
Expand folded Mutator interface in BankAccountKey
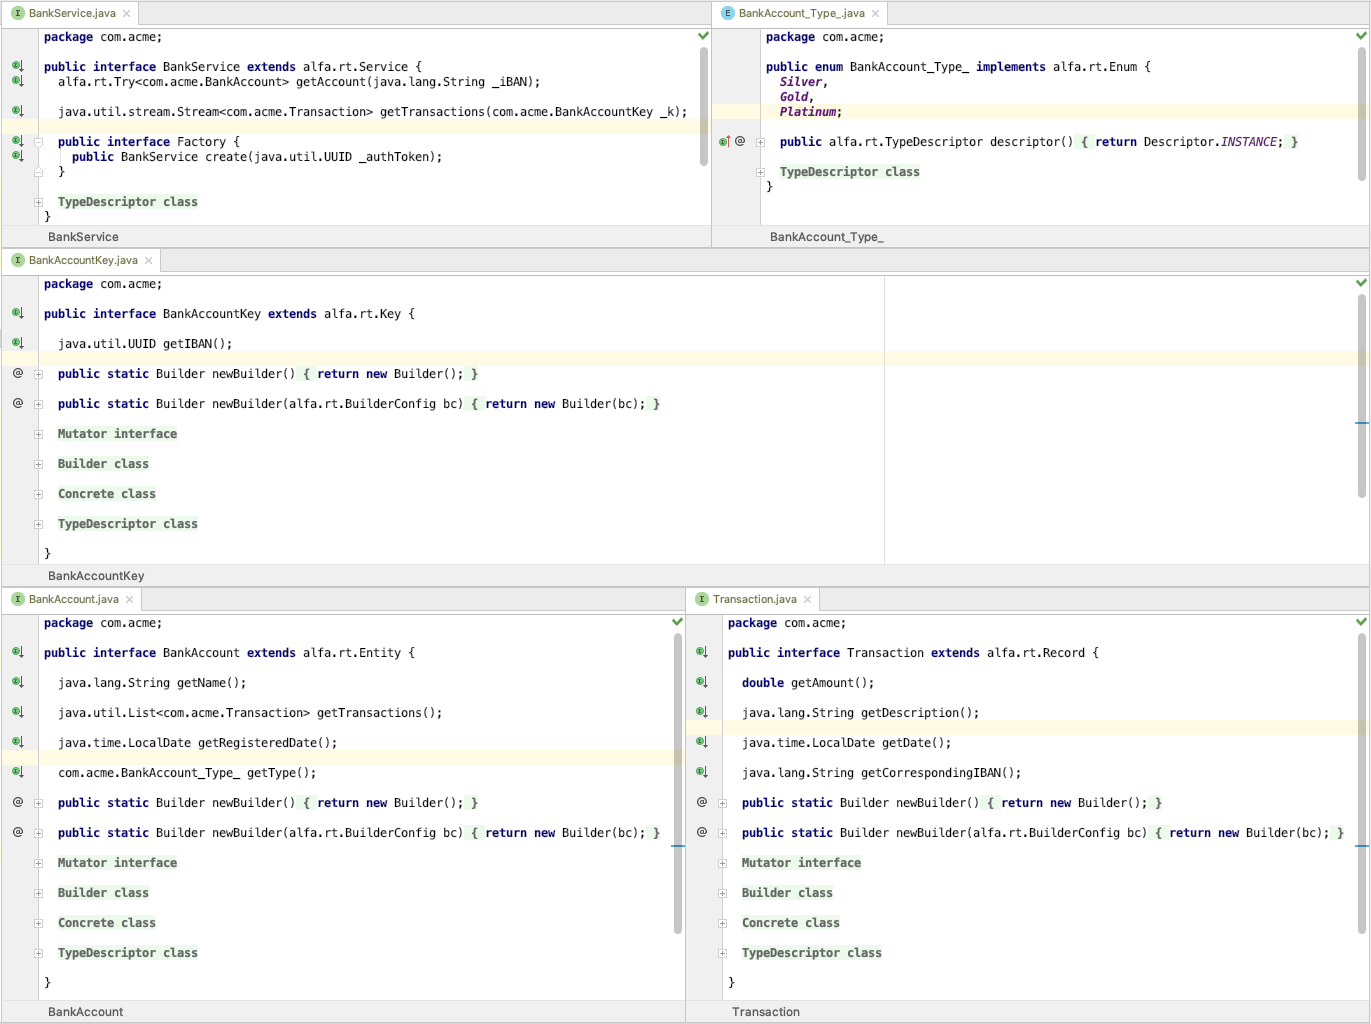tap(38, 434)
